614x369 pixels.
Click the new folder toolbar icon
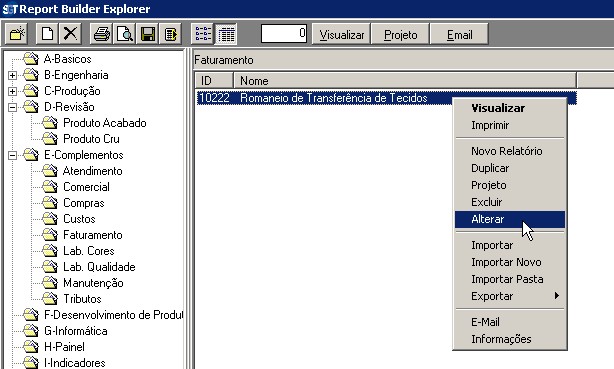[16, 34]
